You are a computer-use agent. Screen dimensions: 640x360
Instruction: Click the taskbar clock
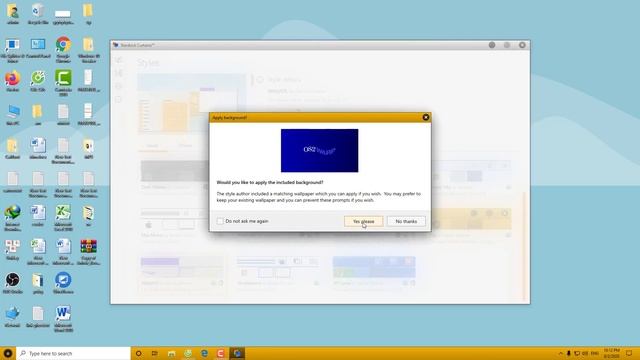click(611, 353)
